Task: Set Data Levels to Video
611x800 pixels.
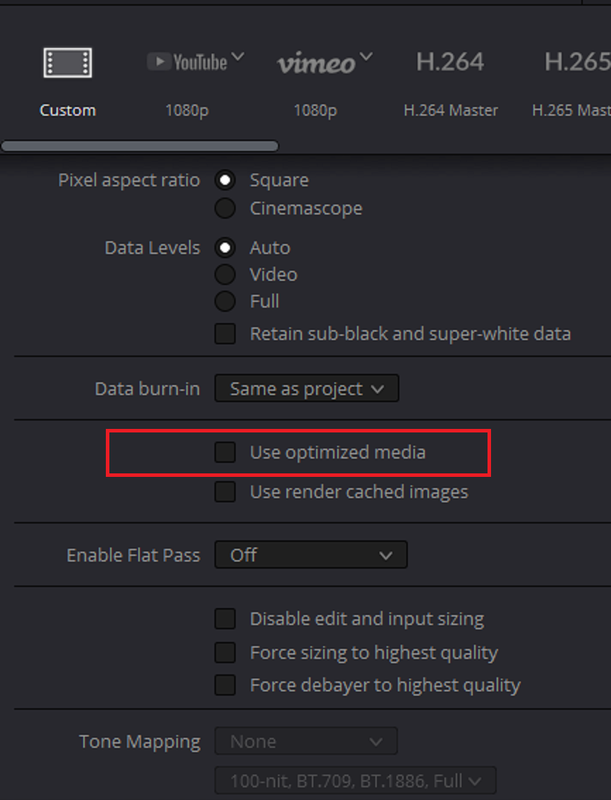Action: coord(225,274)
